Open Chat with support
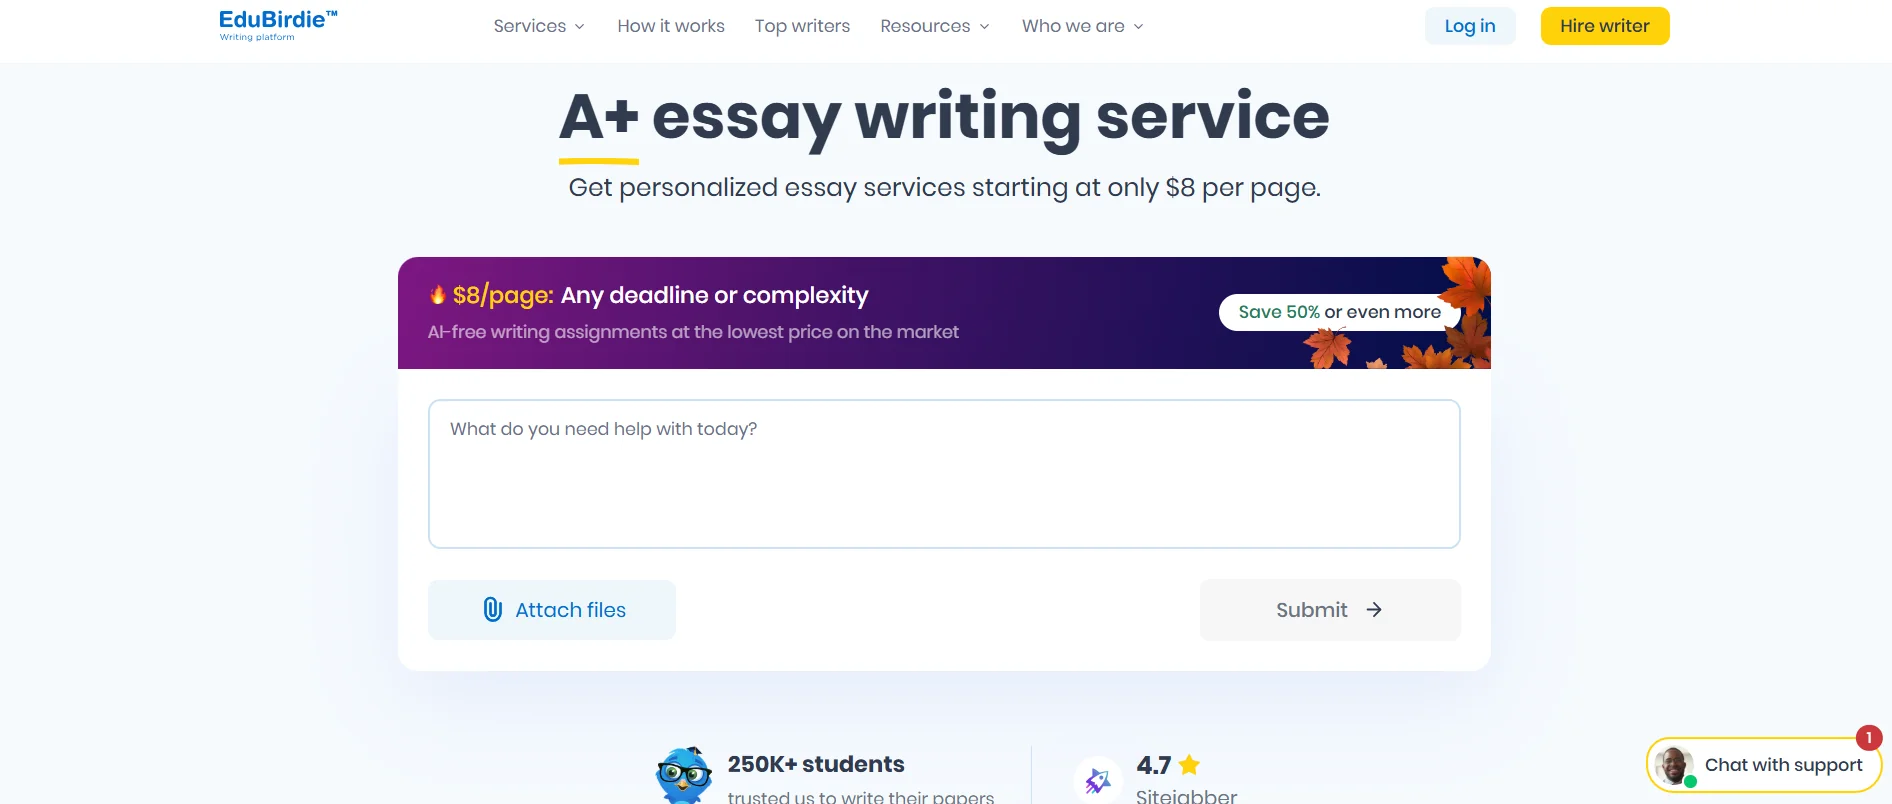The height and width of the screenshot is (804, 1892). tap(1782, 764)
